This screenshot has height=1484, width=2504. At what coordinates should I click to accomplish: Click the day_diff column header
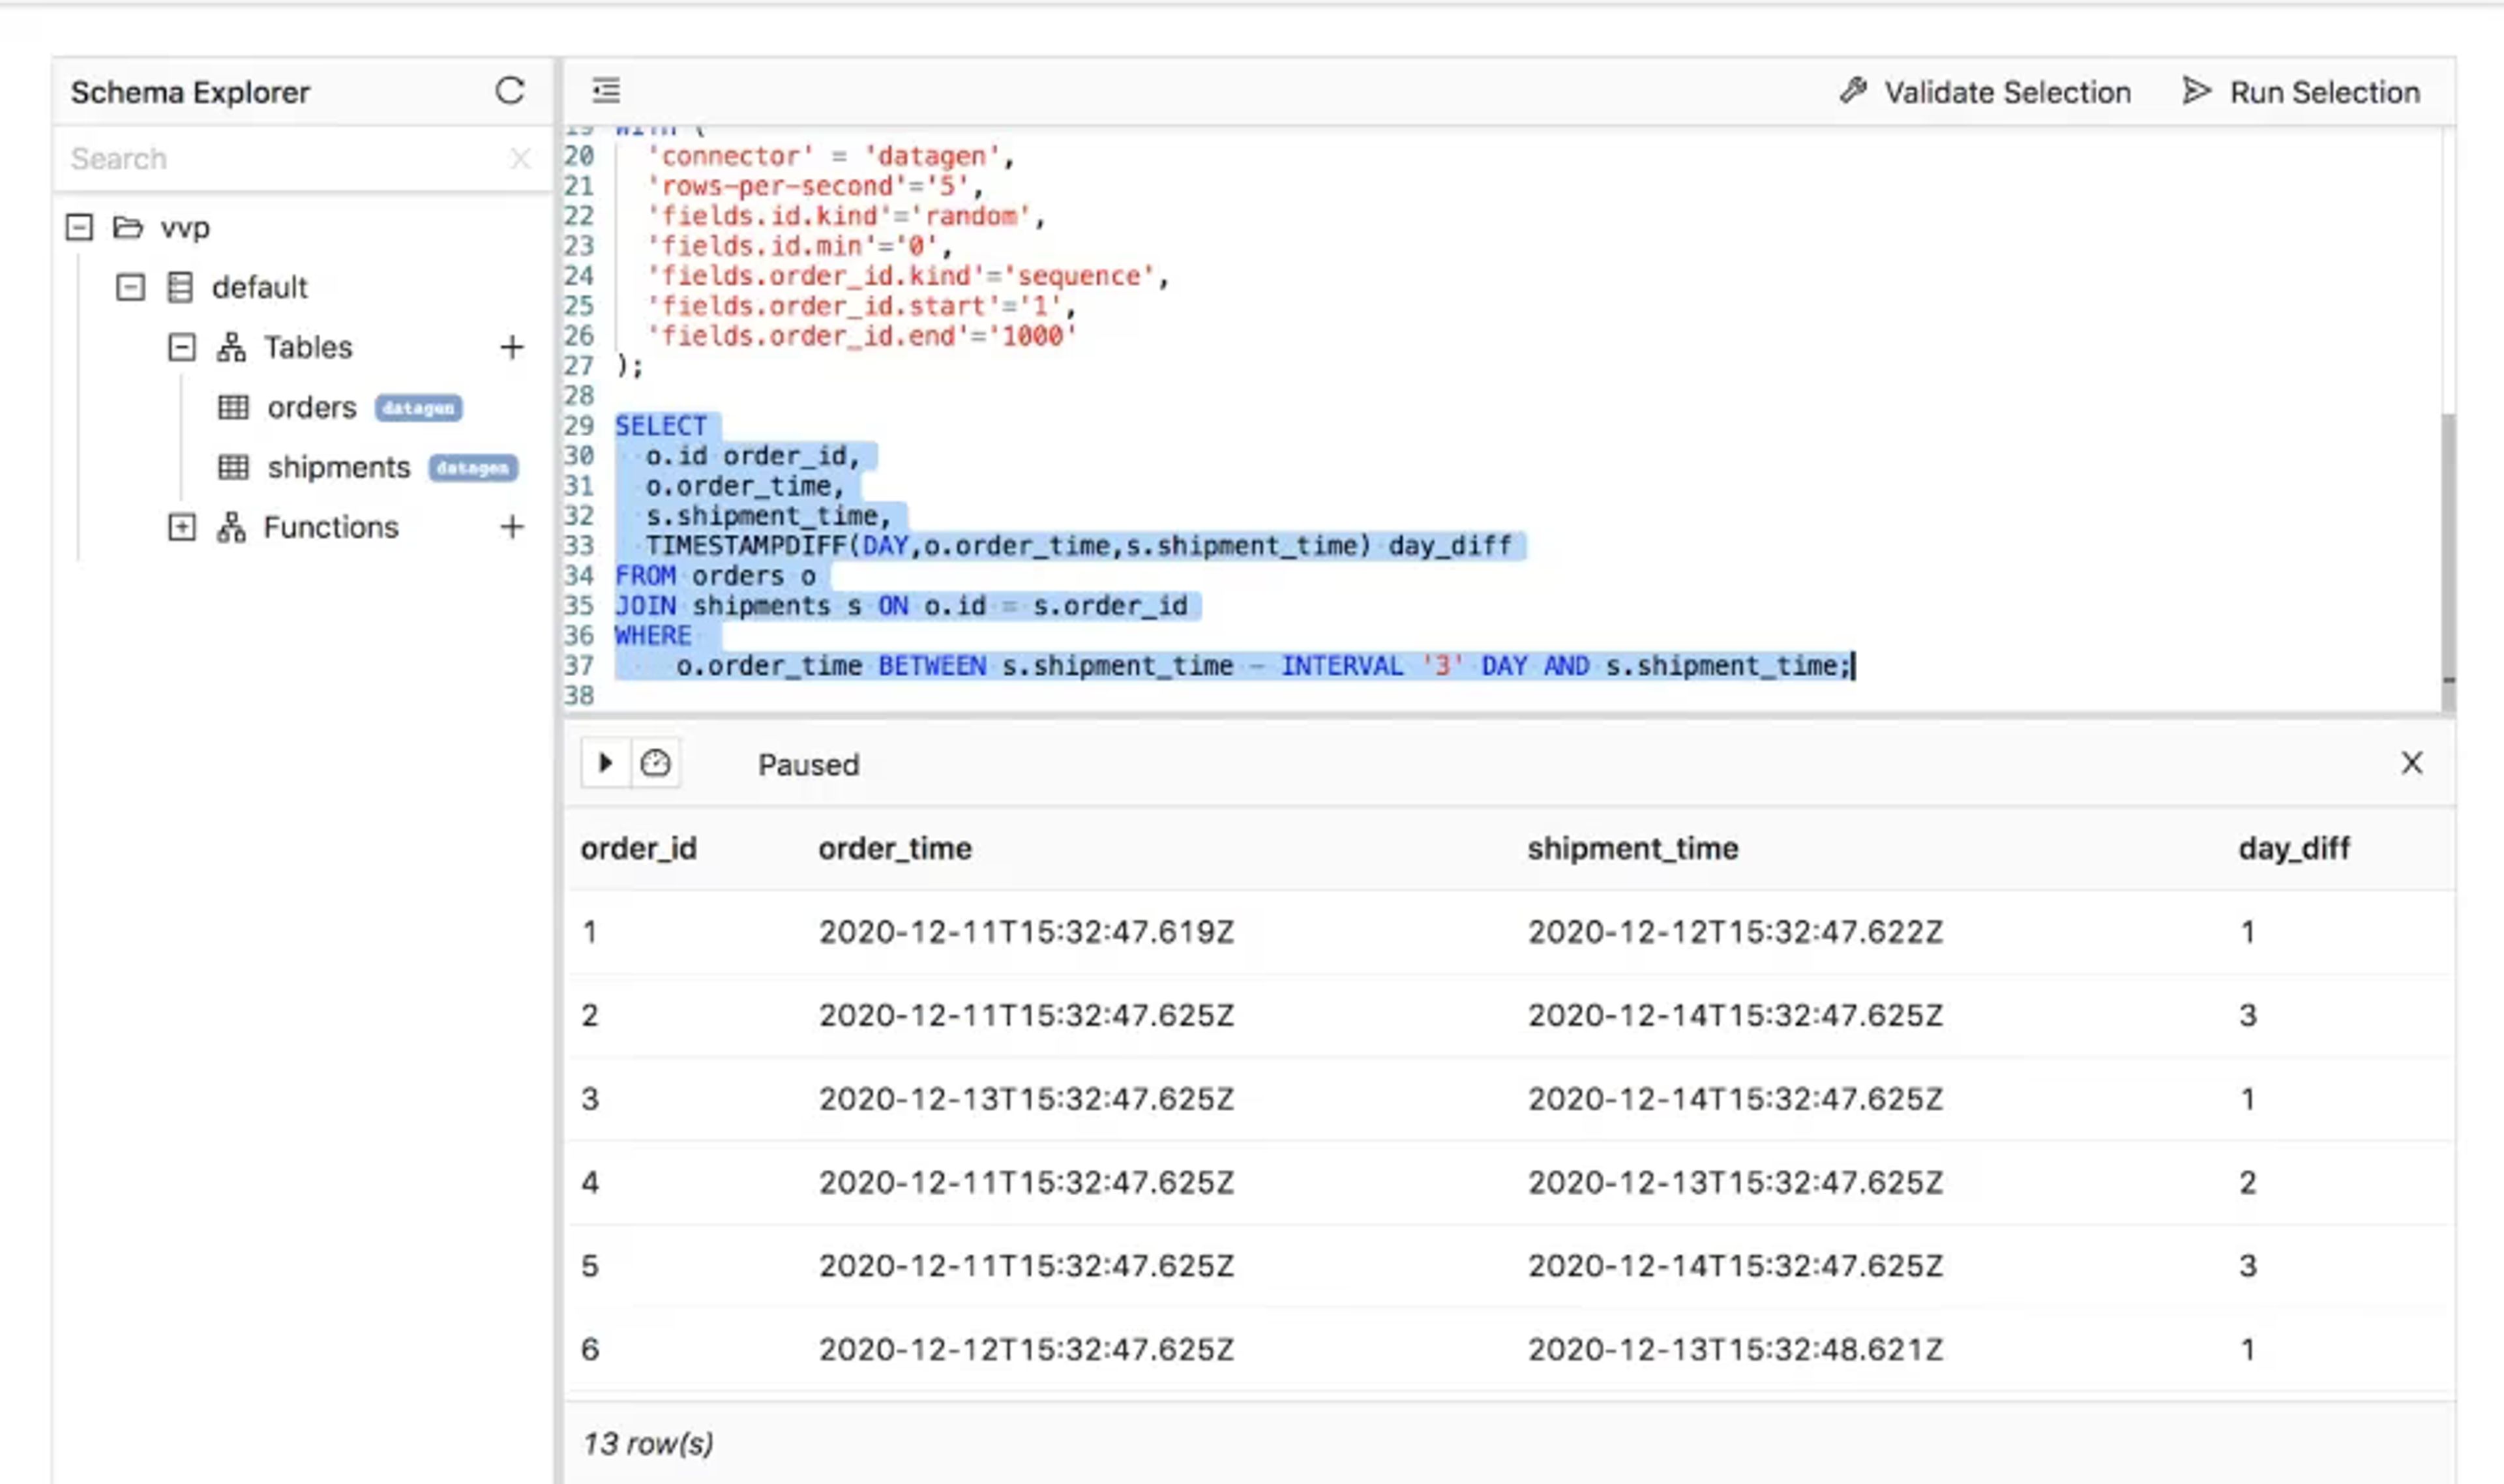pos(2293,848)
